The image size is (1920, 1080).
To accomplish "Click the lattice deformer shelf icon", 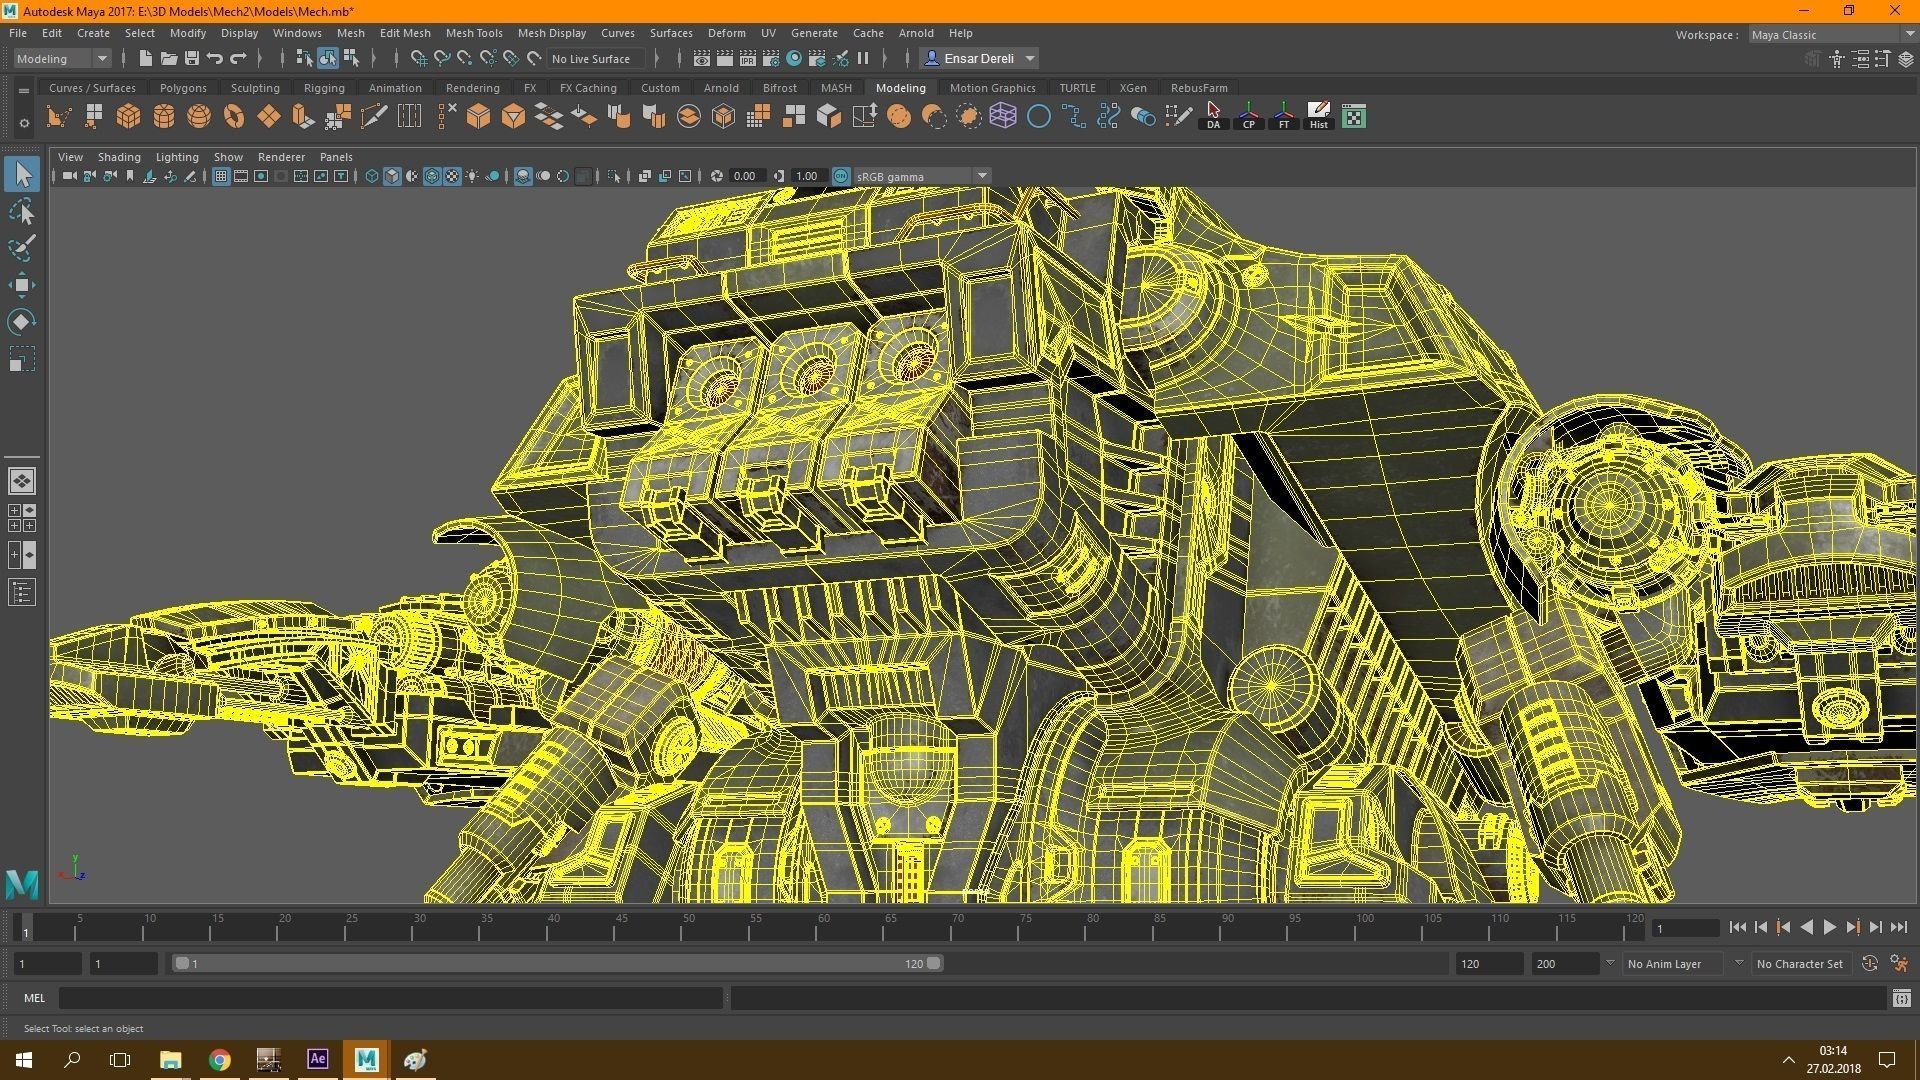I will point(1003,117).
